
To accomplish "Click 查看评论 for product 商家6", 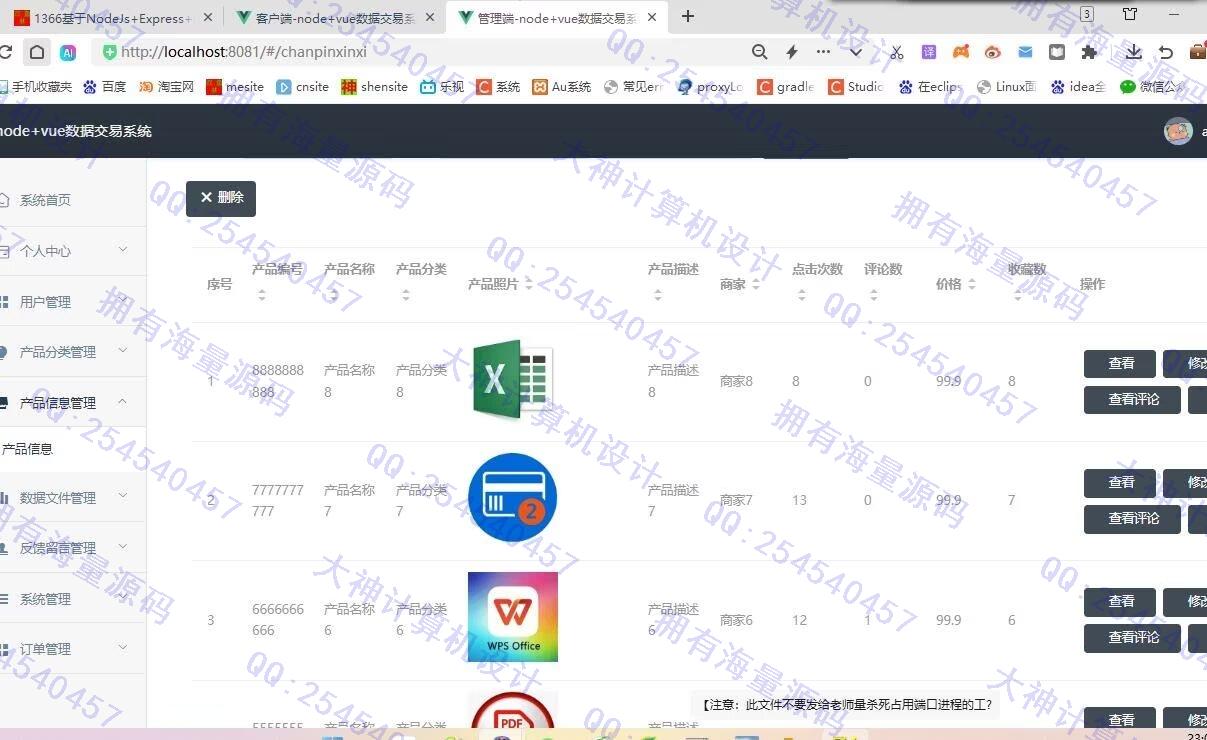I will 1133,638.
